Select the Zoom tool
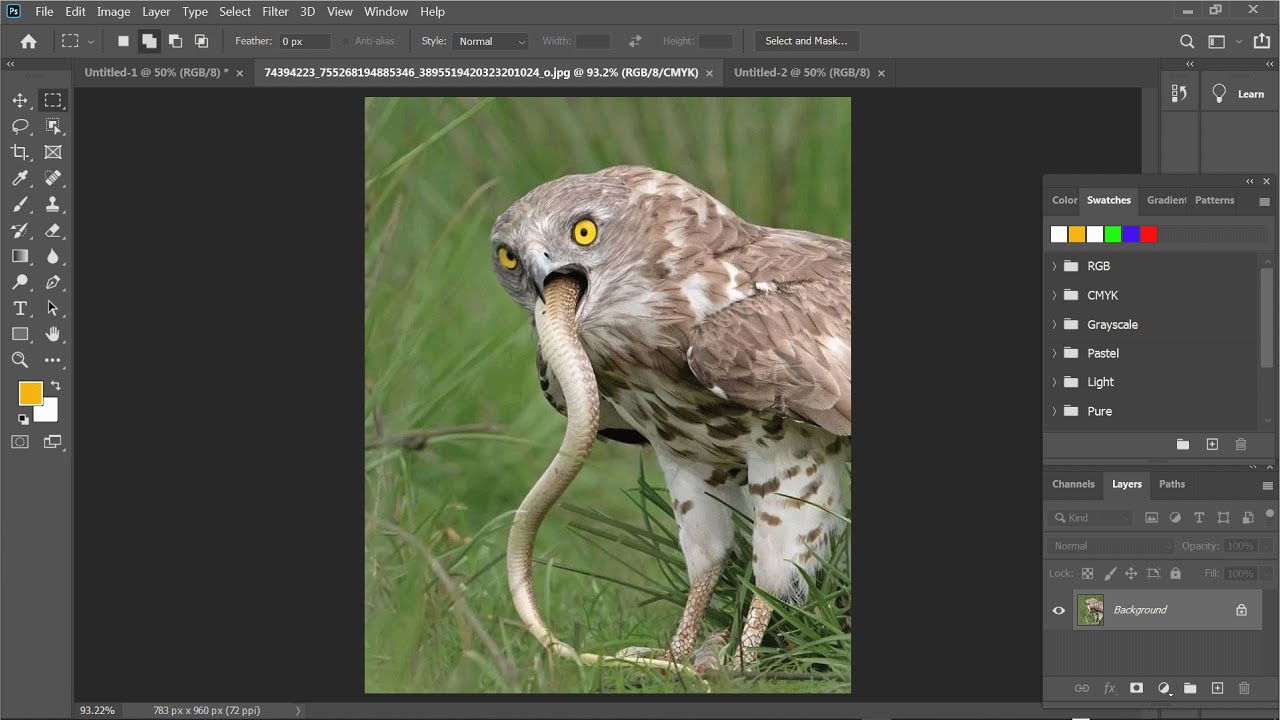The width and height of the screenshot is (1280, 720). 20,360
